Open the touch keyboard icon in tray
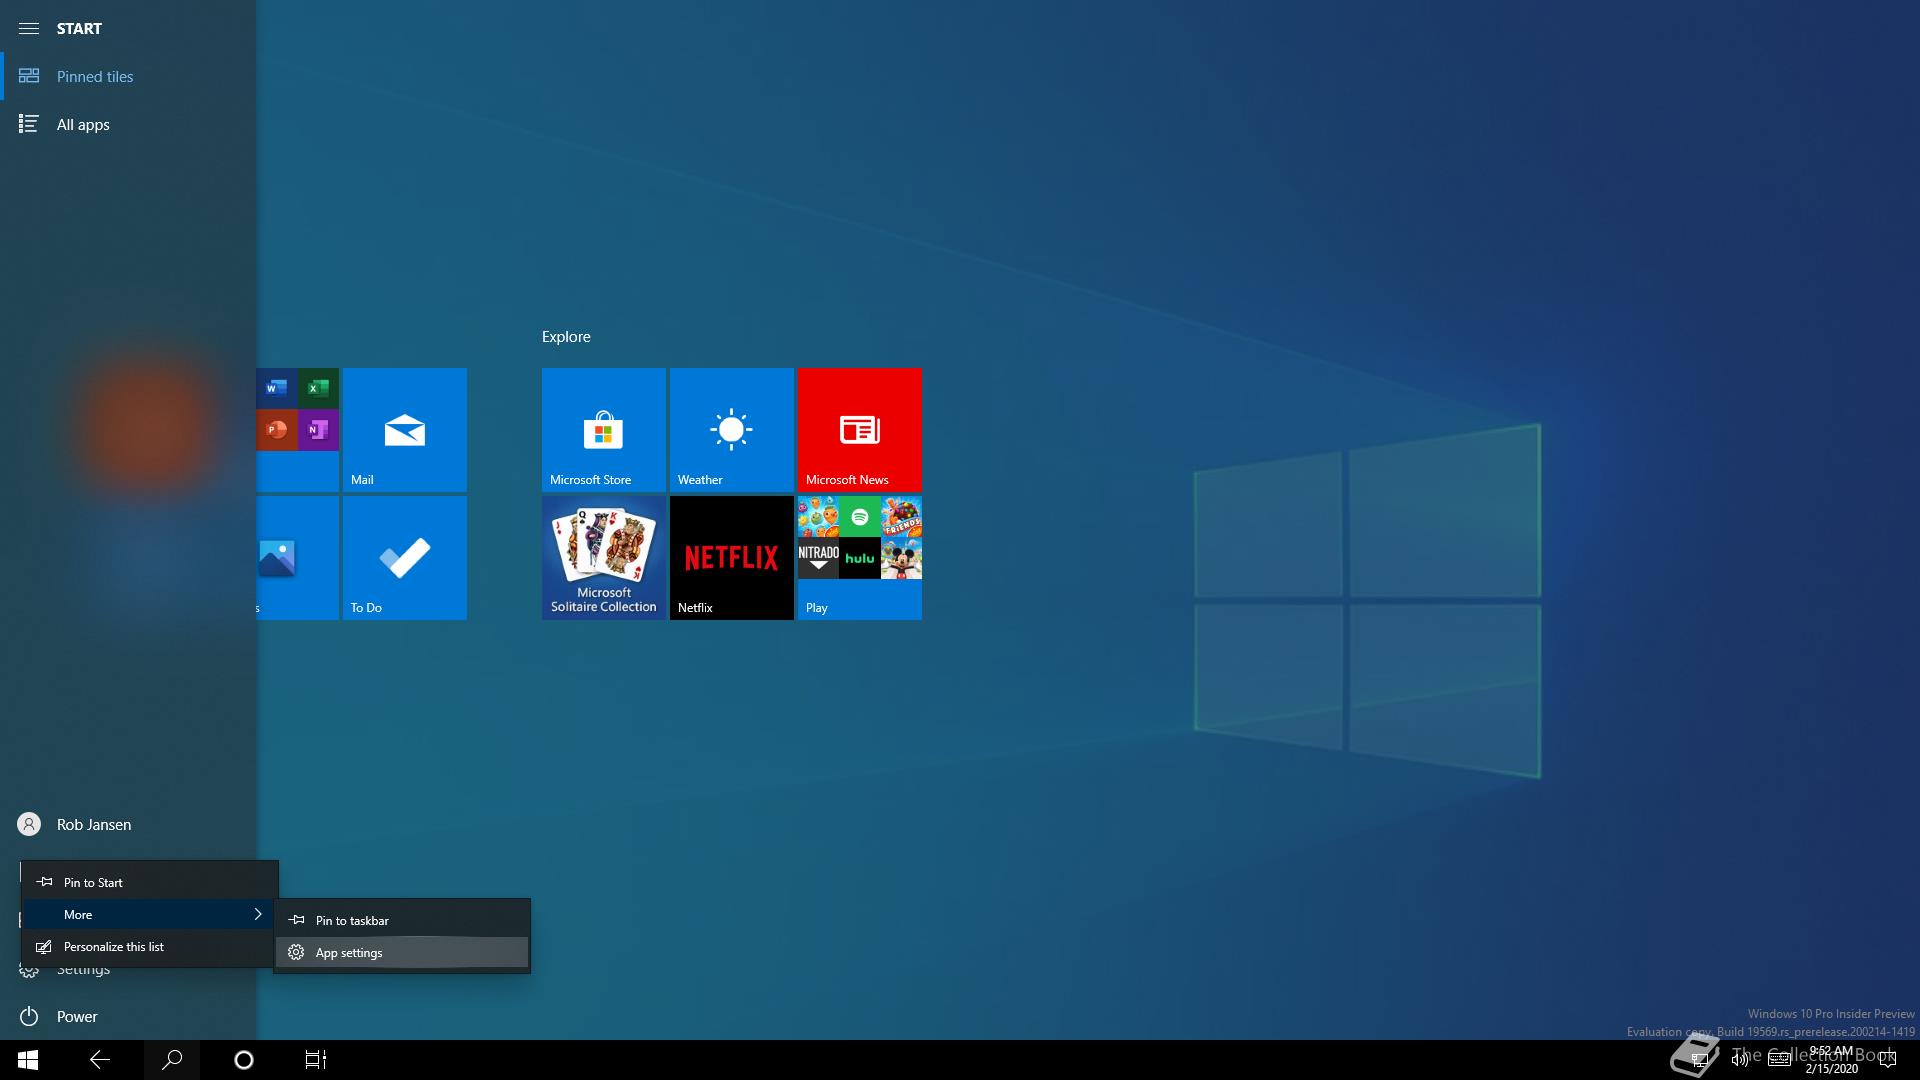The width and height of the screenshot is (1920, 1080). click(1779, 1060)
